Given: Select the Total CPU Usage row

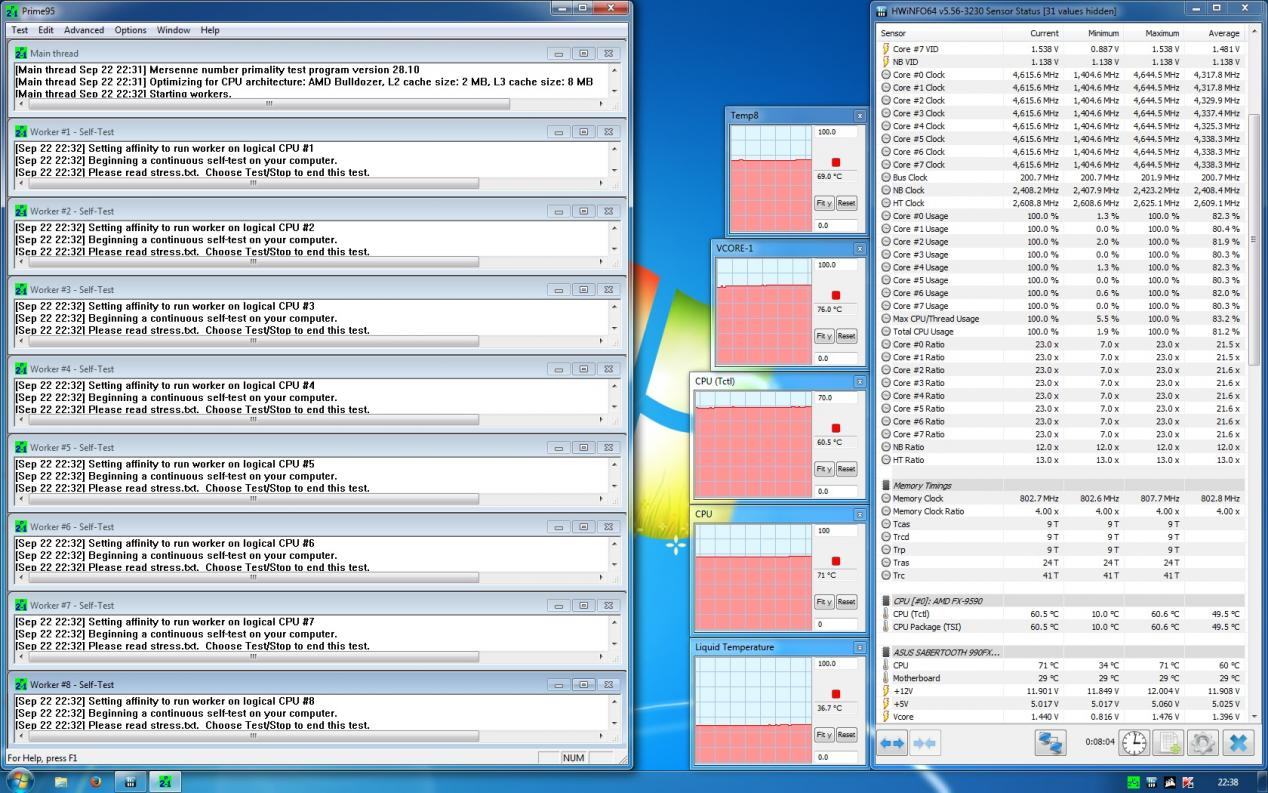Looking at the screenshot, I should pyautogui.click(x=1061, y=332).
